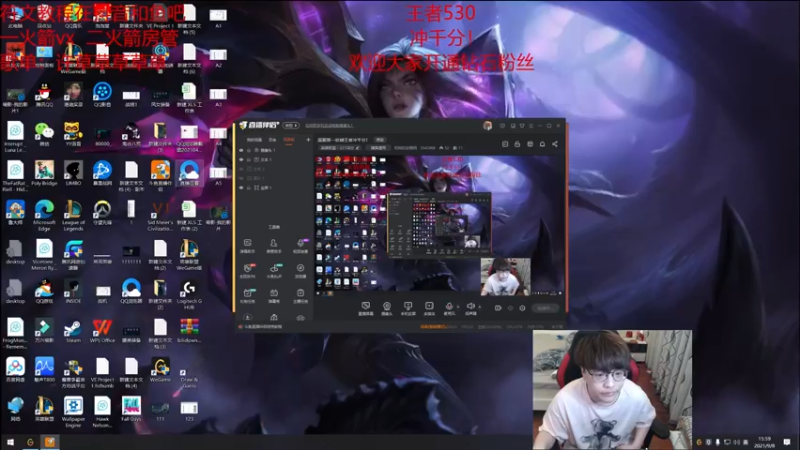Open Logitech G HUB desktop shortcut
The image size is (800, 450).
point(189,295)
